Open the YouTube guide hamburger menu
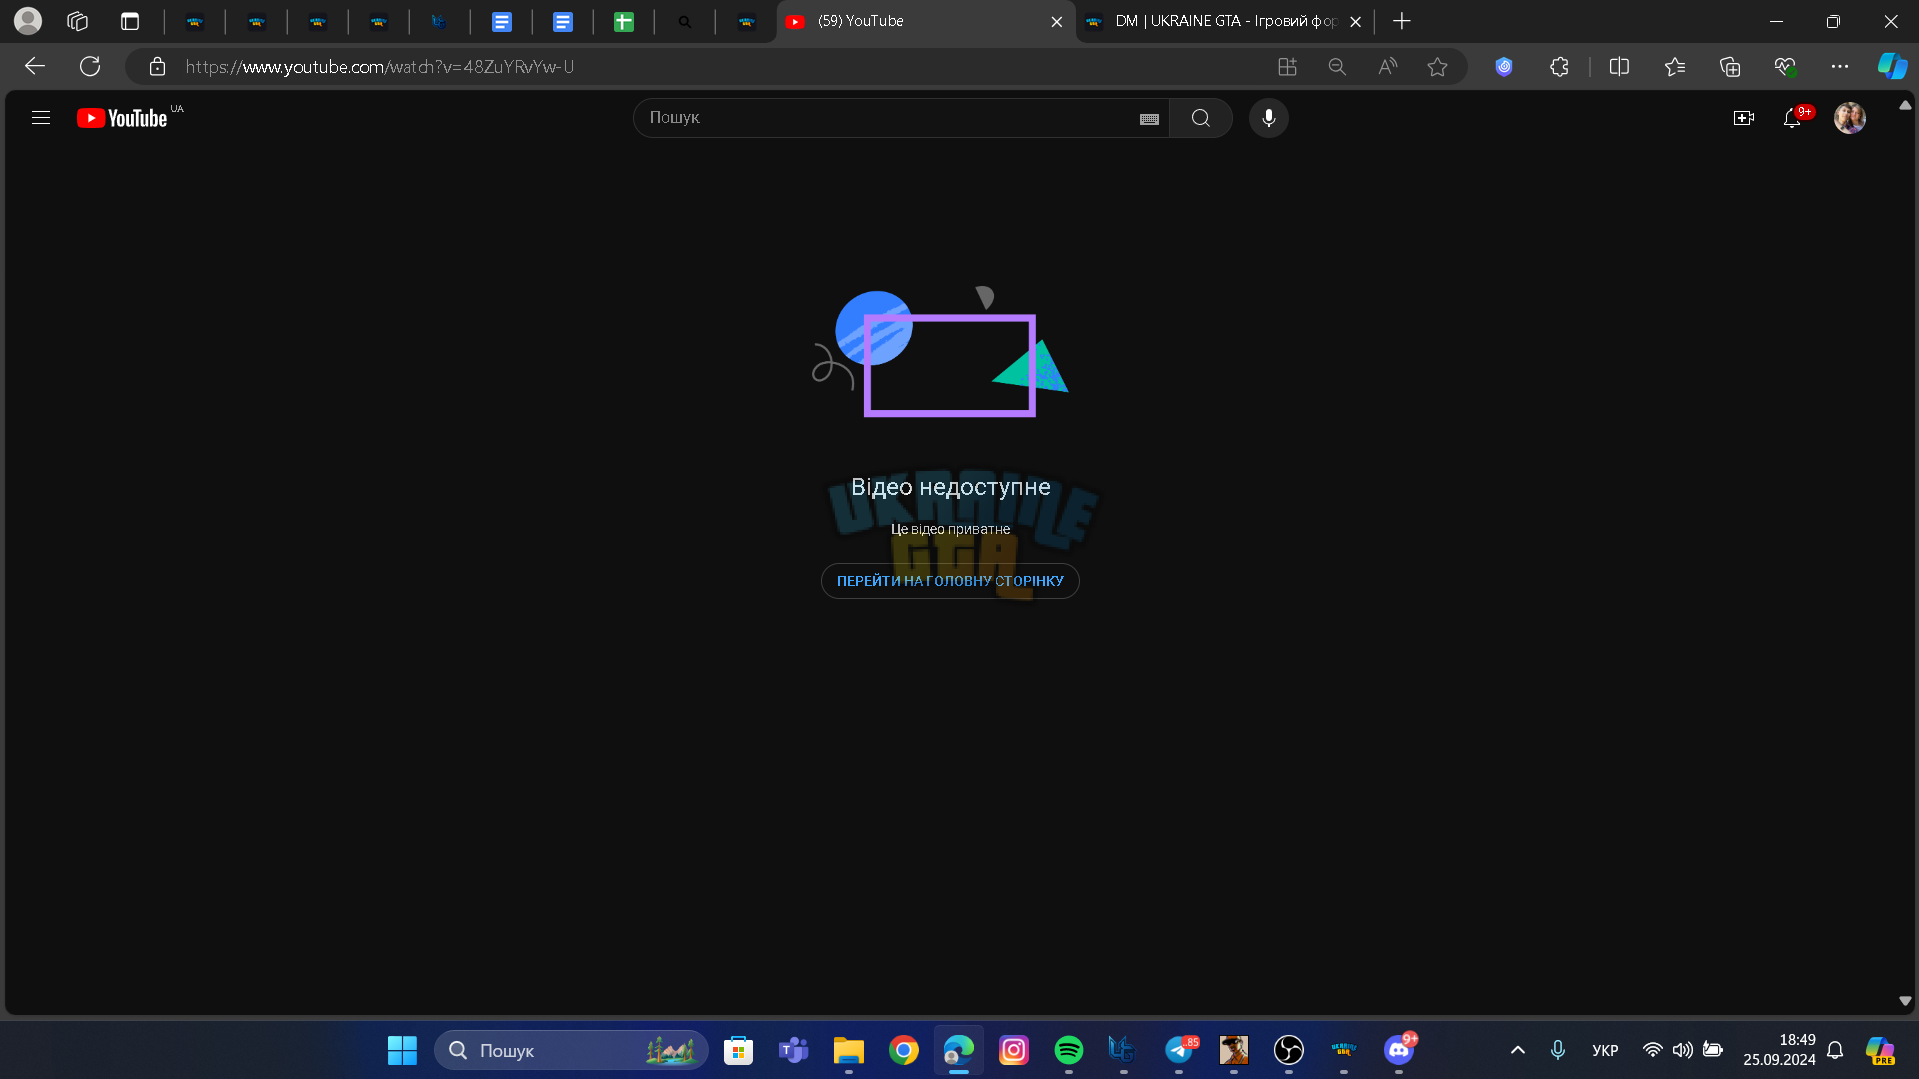This screenshot has width=1919, height=1079. (x=41, y=118)
